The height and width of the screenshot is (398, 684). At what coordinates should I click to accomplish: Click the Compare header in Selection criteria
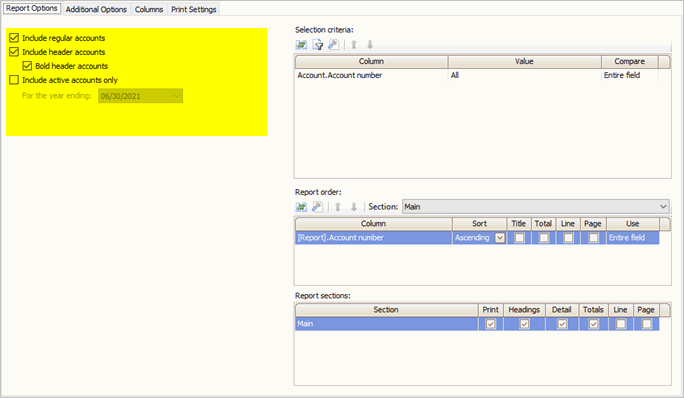629,62
